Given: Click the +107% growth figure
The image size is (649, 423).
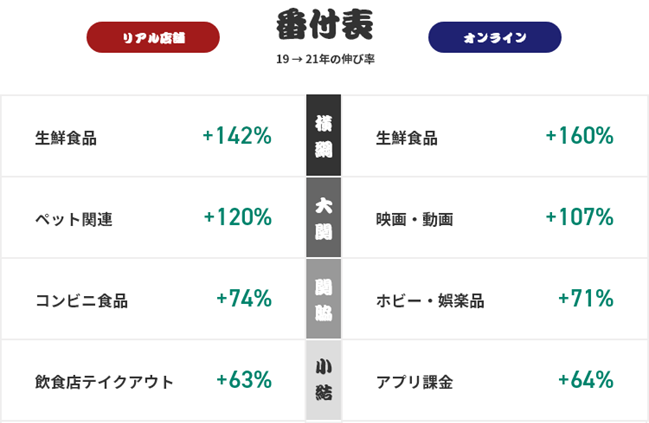Looking at the screenshot, I should [x=579, y=217].
